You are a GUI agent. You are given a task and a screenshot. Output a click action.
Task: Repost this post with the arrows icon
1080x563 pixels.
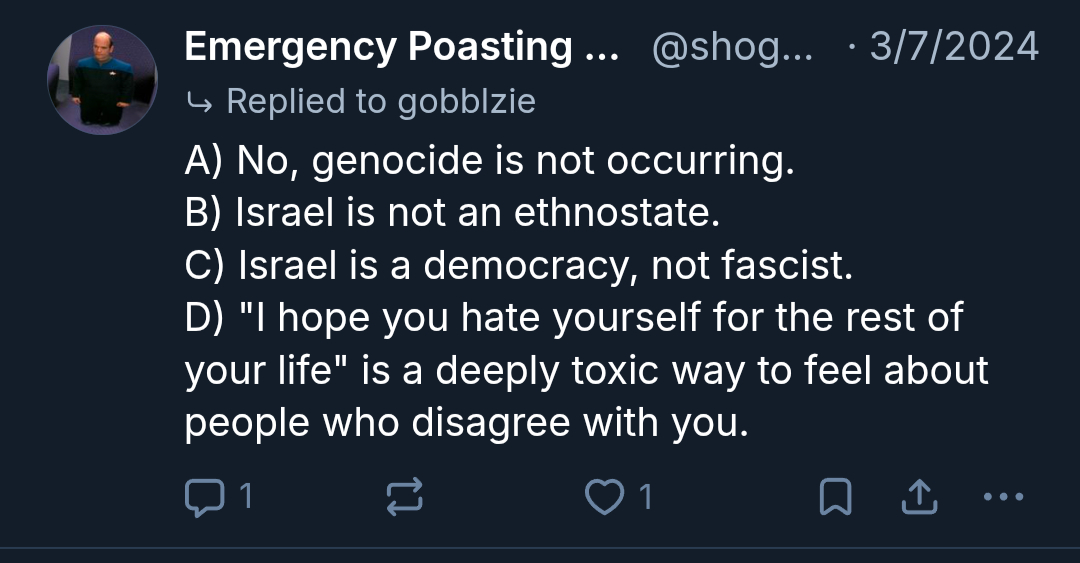point(406,496)
